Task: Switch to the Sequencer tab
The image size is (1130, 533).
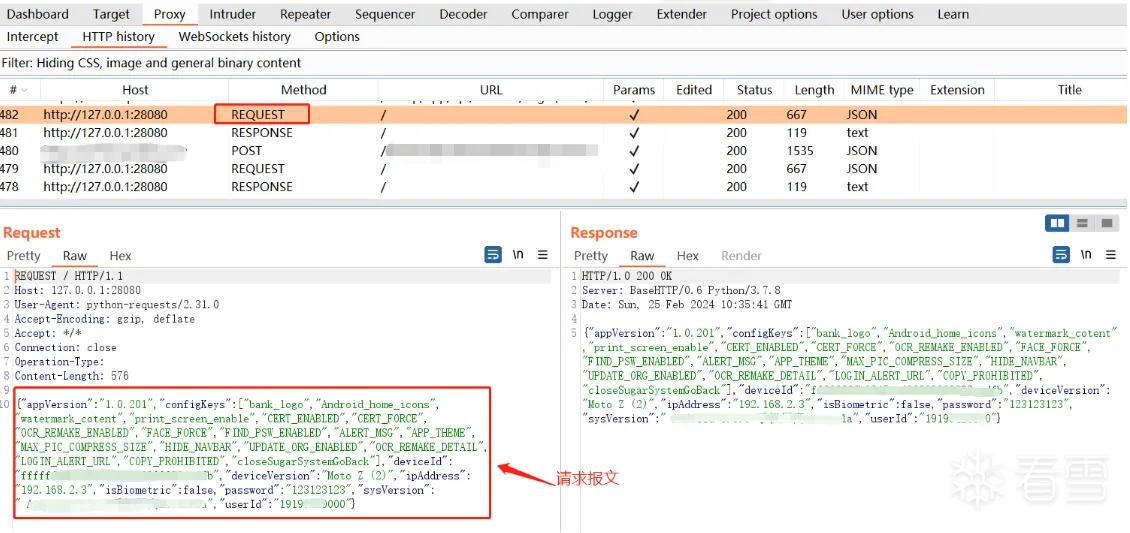Action: pos(386,14)
